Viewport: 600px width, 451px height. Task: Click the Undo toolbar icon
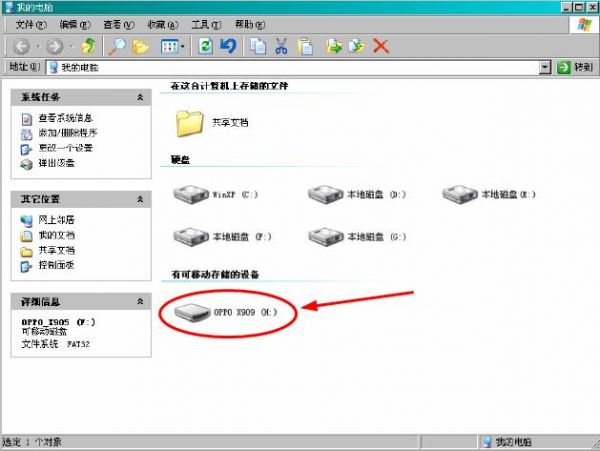pyautogui.click(x=227, y=45)
